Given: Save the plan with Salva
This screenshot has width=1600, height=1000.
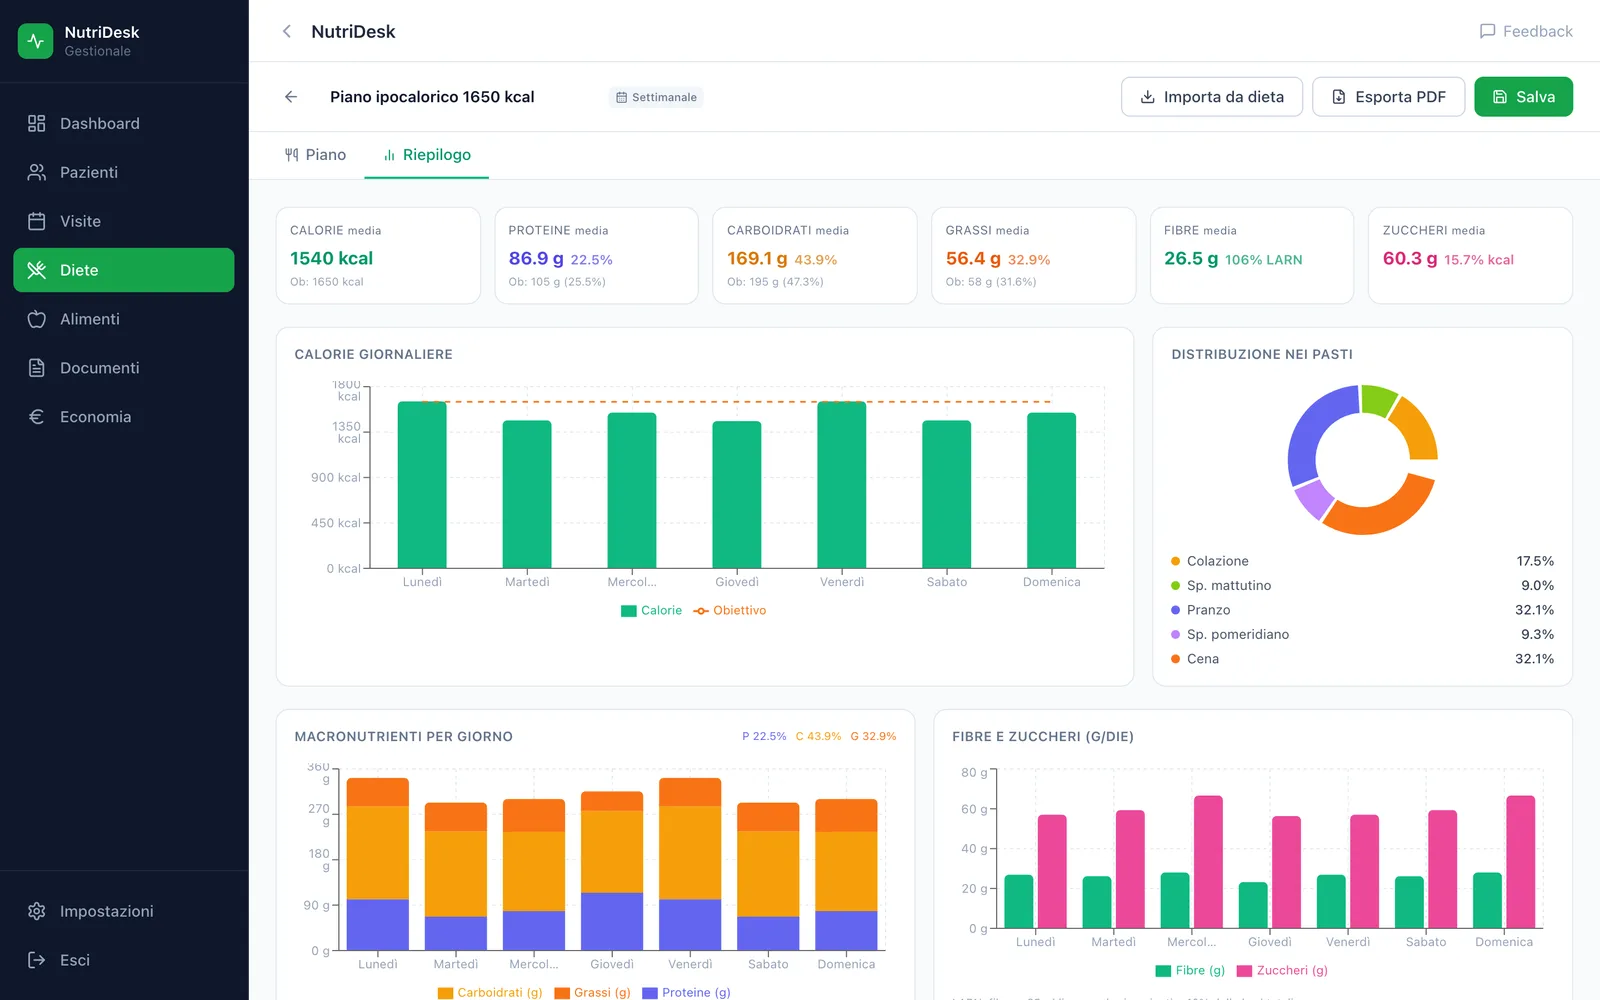Looking at the screenshot, I should pyautogui.click(x=1524, y=97).
